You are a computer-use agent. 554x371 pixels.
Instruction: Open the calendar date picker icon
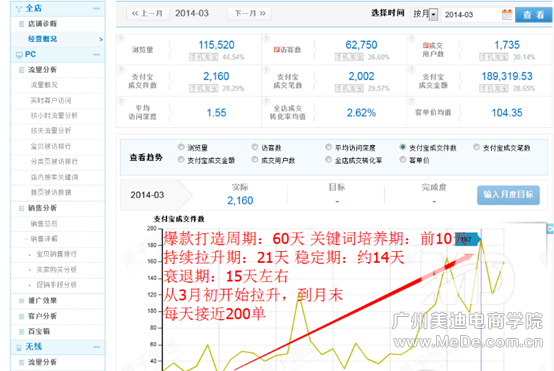pos(507,14)
